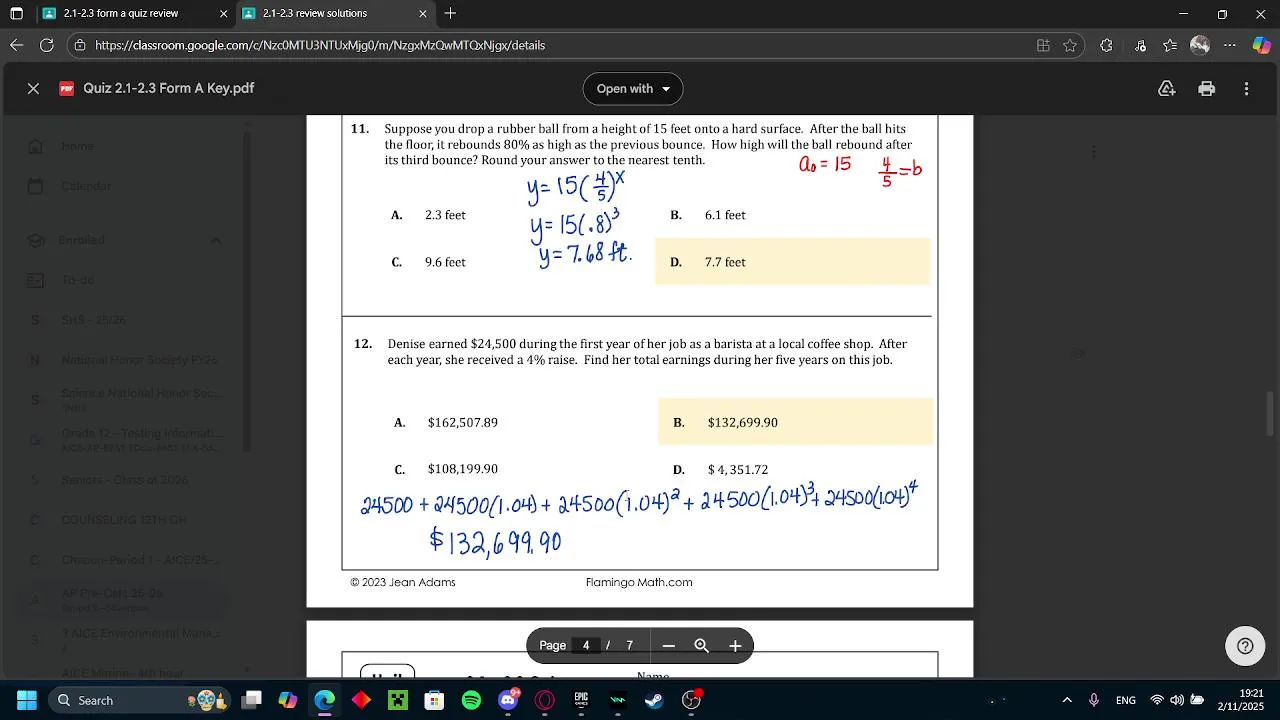Show hidden system tray icons chevron
The image size is (1280, 720).
pos(1067,700)
